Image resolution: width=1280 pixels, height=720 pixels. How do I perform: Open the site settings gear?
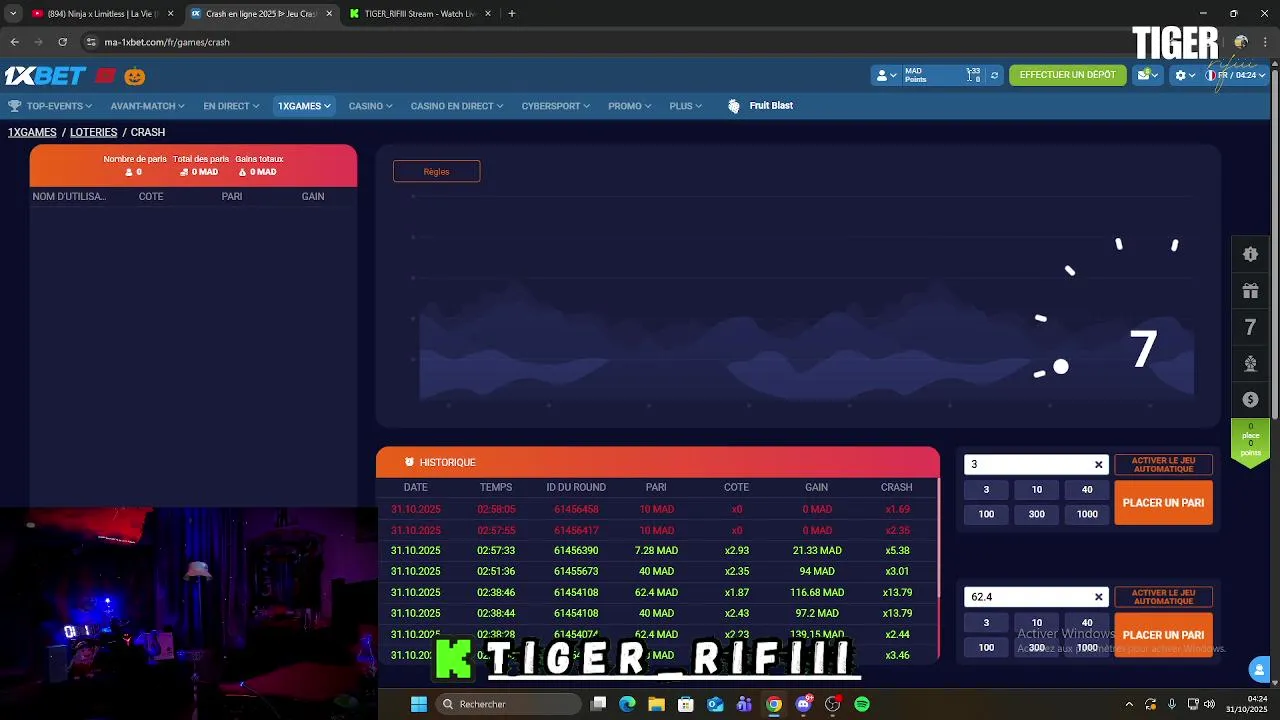coord(1180,75)
